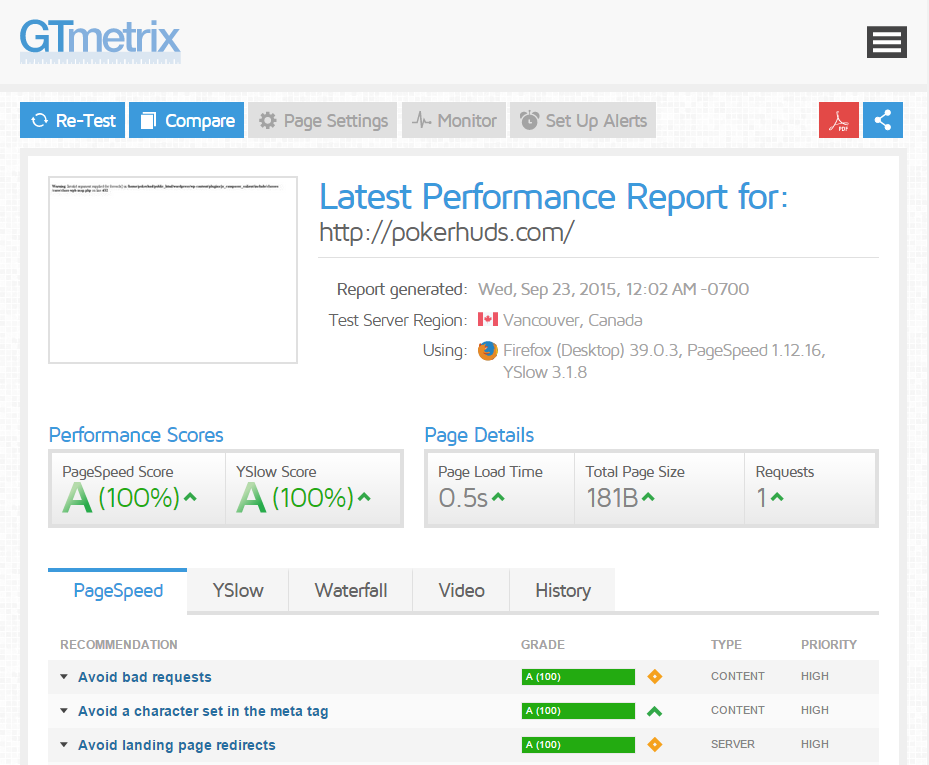The width and height of the screenshot is (929, 765).
Task: Click the grade bar for landing page redirects
Action: pos(578,745)
